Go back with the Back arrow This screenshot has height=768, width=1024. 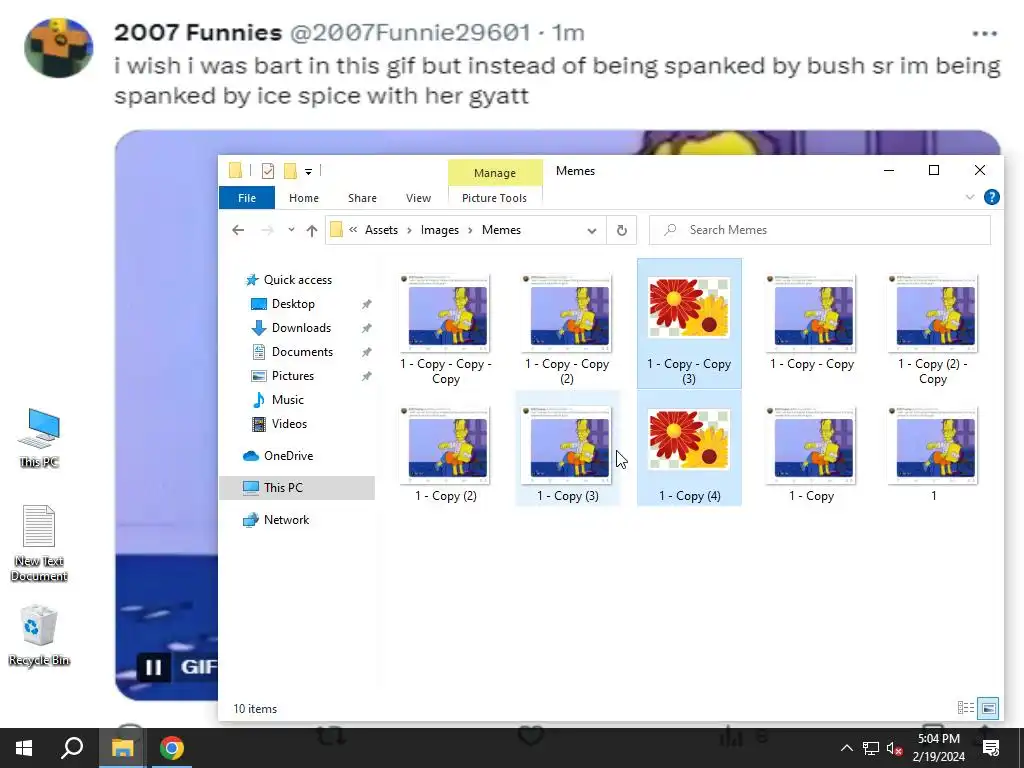point(238,230)
